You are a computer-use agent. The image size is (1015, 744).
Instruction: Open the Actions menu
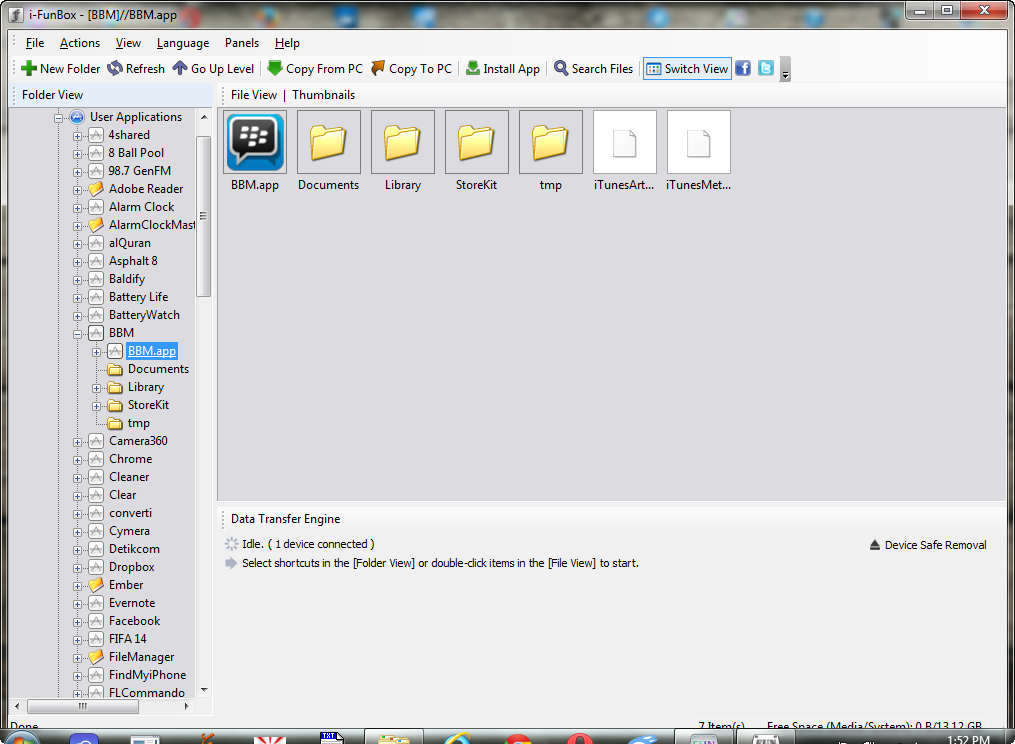click(80, 43)
